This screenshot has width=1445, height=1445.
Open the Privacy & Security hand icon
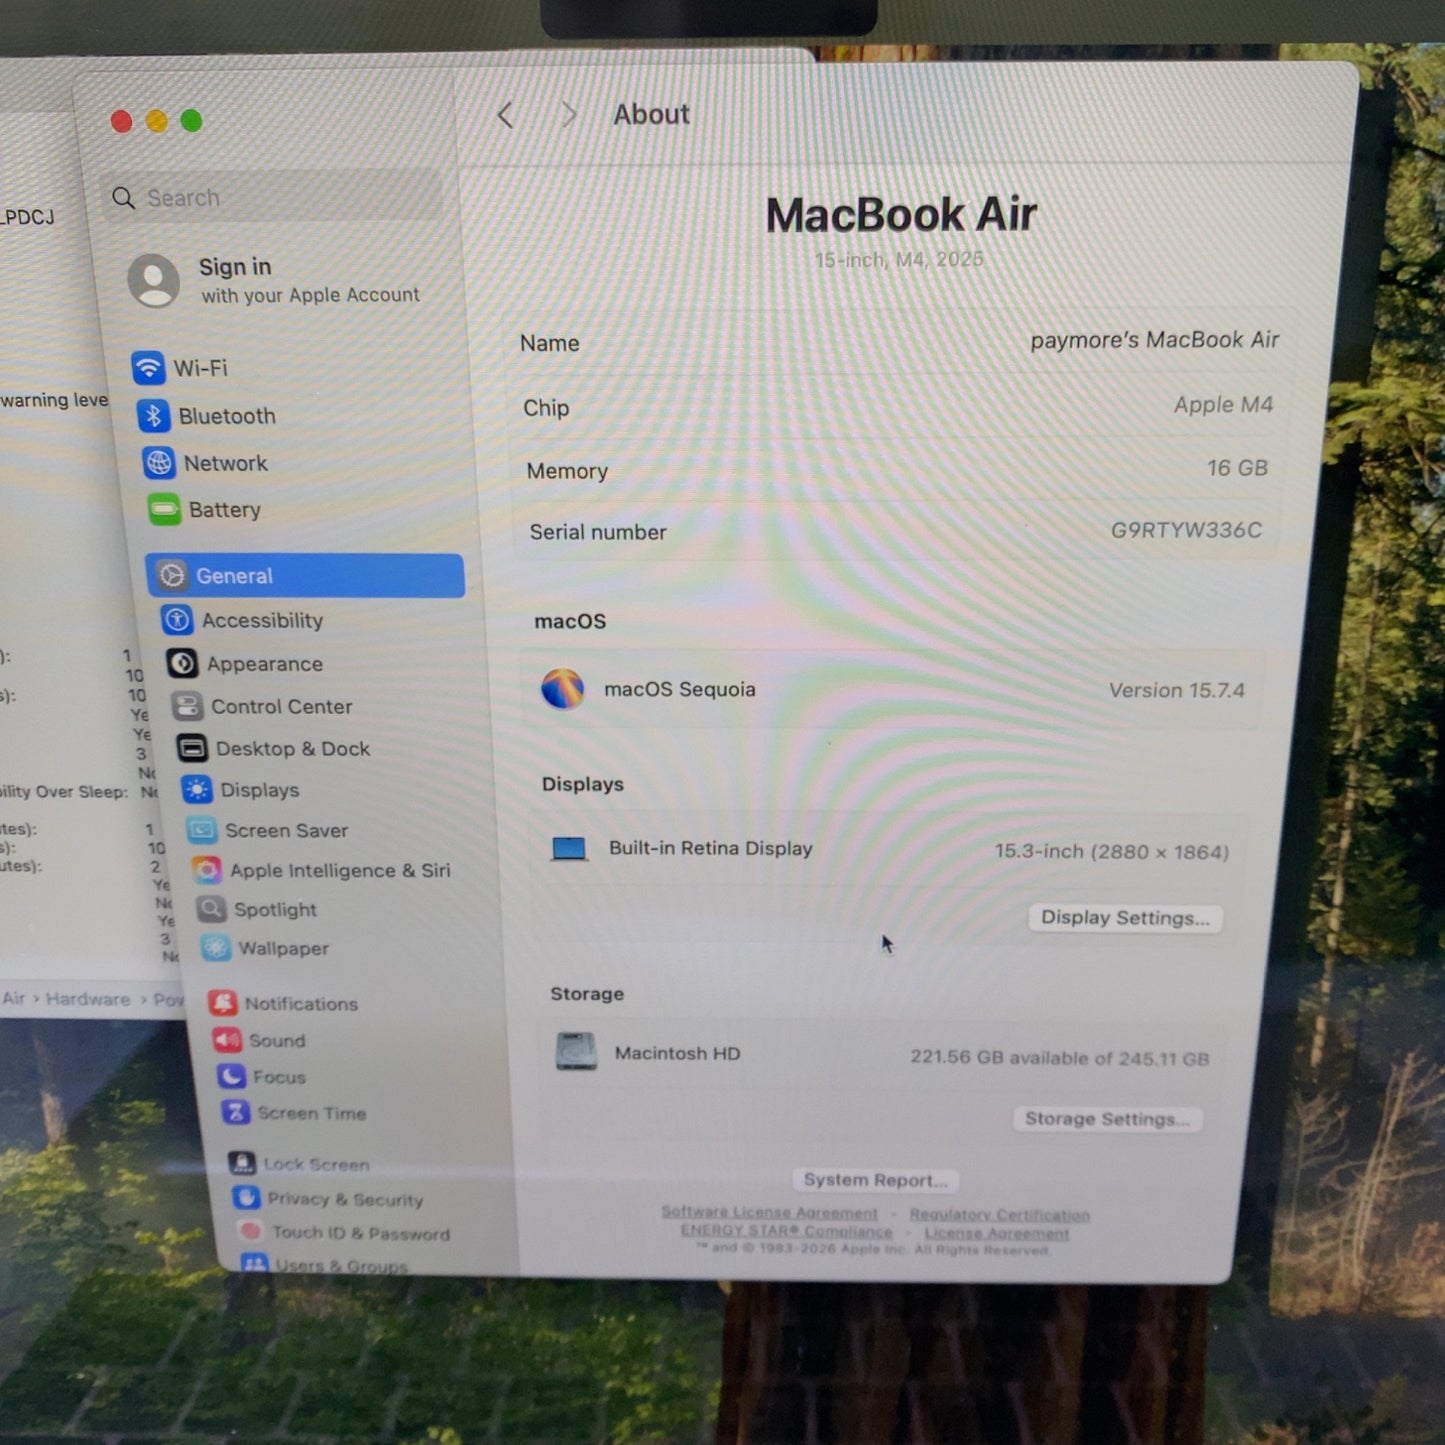(x=245, y=1198)
